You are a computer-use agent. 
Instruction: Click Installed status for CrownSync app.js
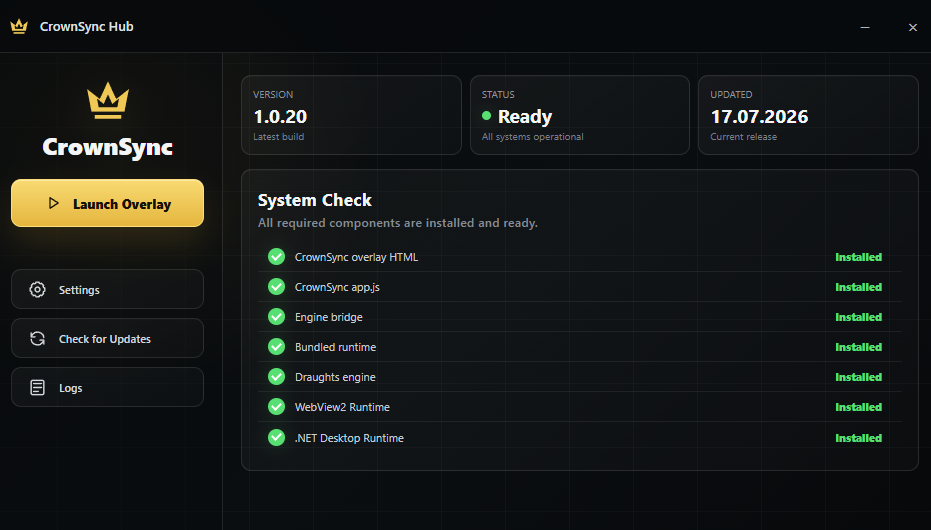[858, 287]
